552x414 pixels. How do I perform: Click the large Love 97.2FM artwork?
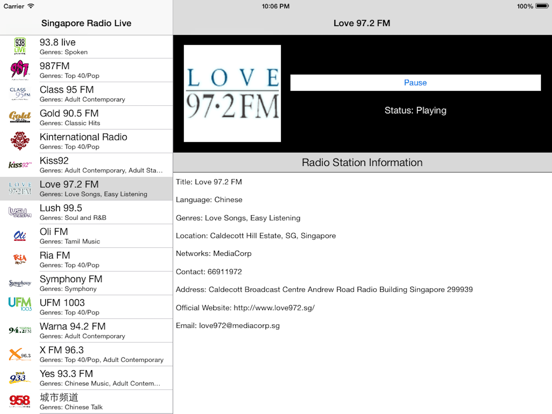(x=232, y=93)
